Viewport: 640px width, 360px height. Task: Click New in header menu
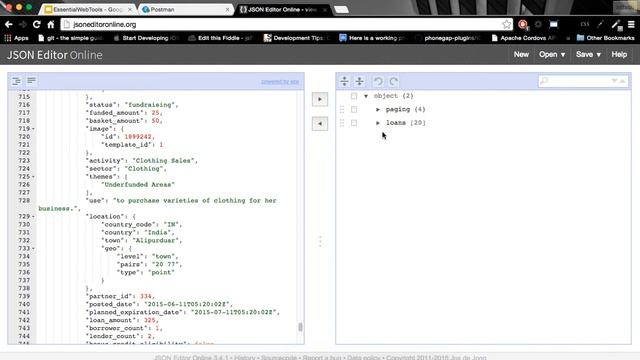[x=521, y=54]
